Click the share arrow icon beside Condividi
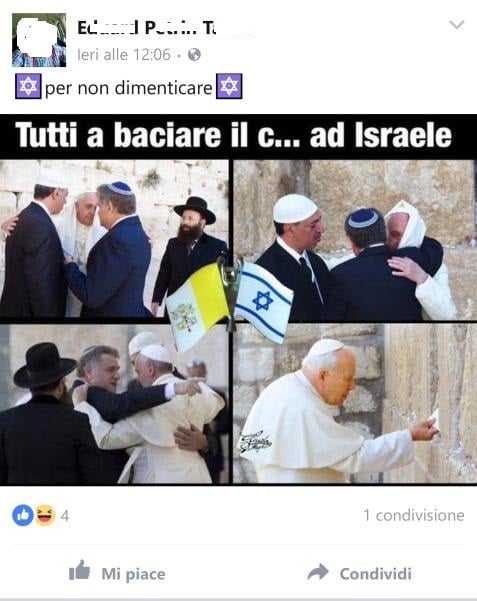 pyautogui.click(x=318, y=572)
